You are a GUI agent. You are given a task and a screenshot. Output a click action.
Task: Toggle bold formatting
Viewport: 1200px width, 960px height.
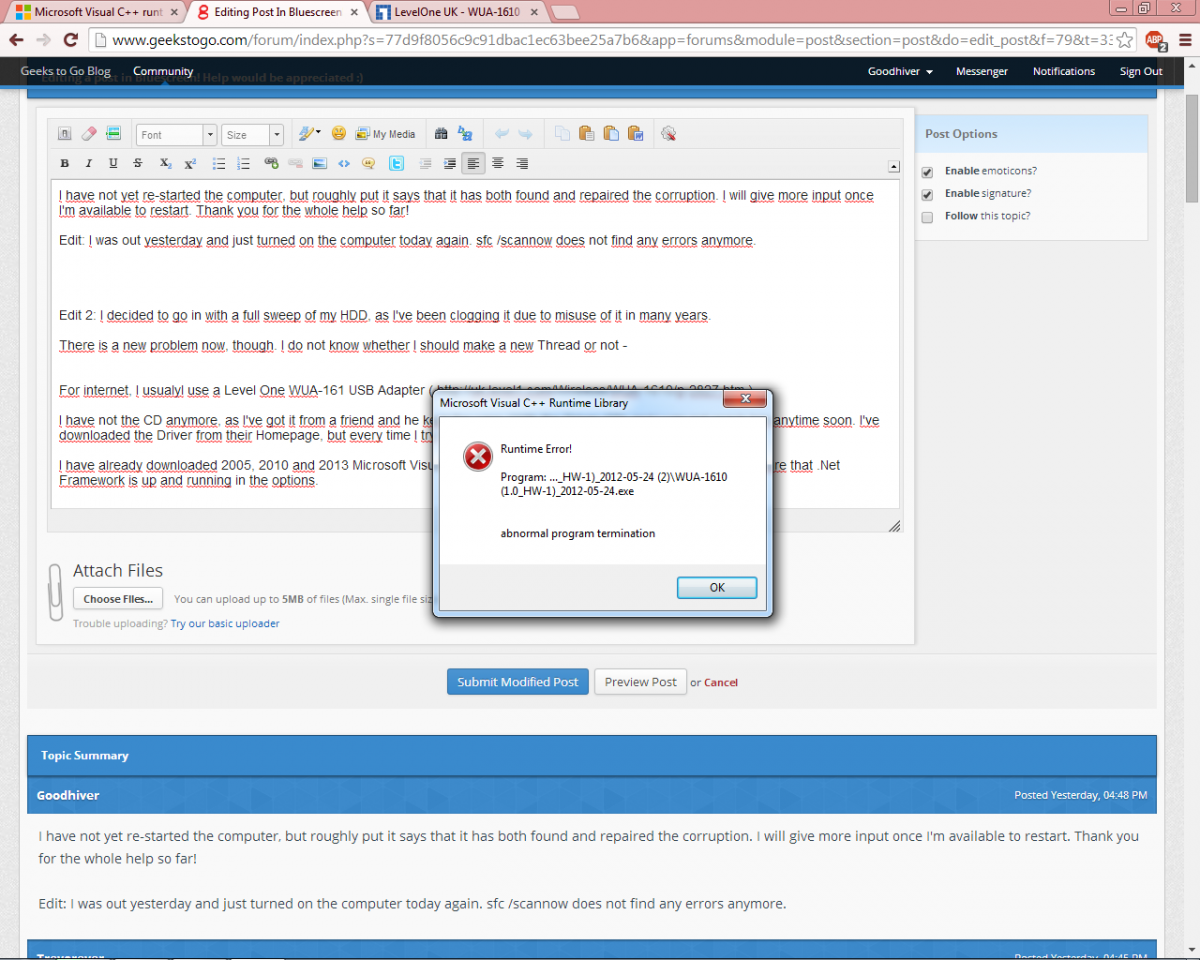point(64,163)
